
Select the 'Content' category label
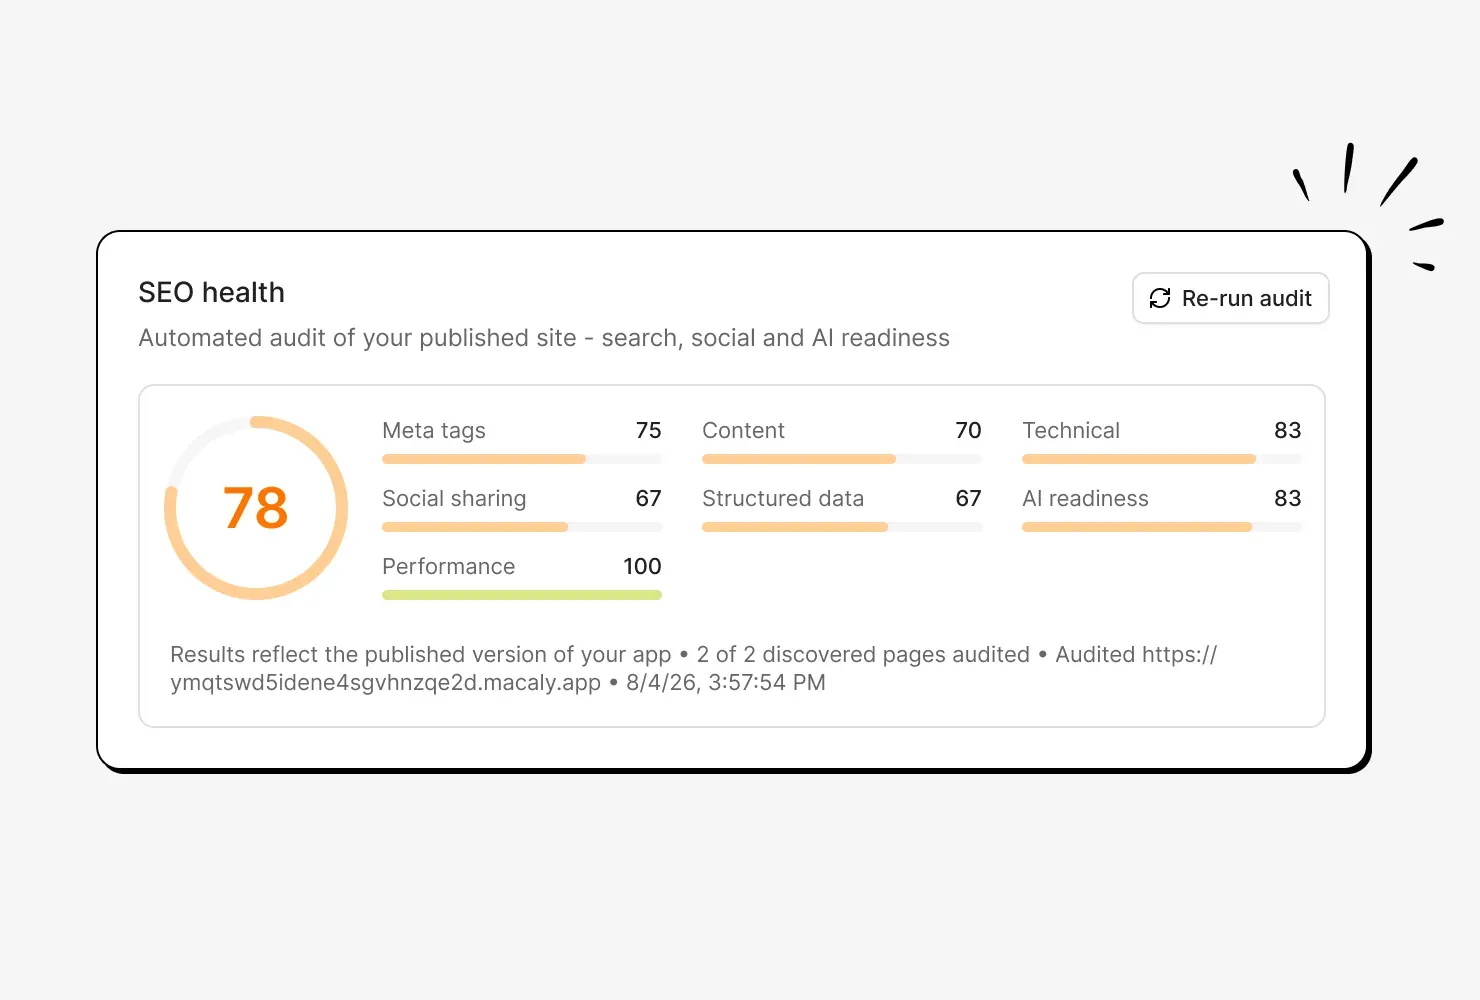click(743, 430)
